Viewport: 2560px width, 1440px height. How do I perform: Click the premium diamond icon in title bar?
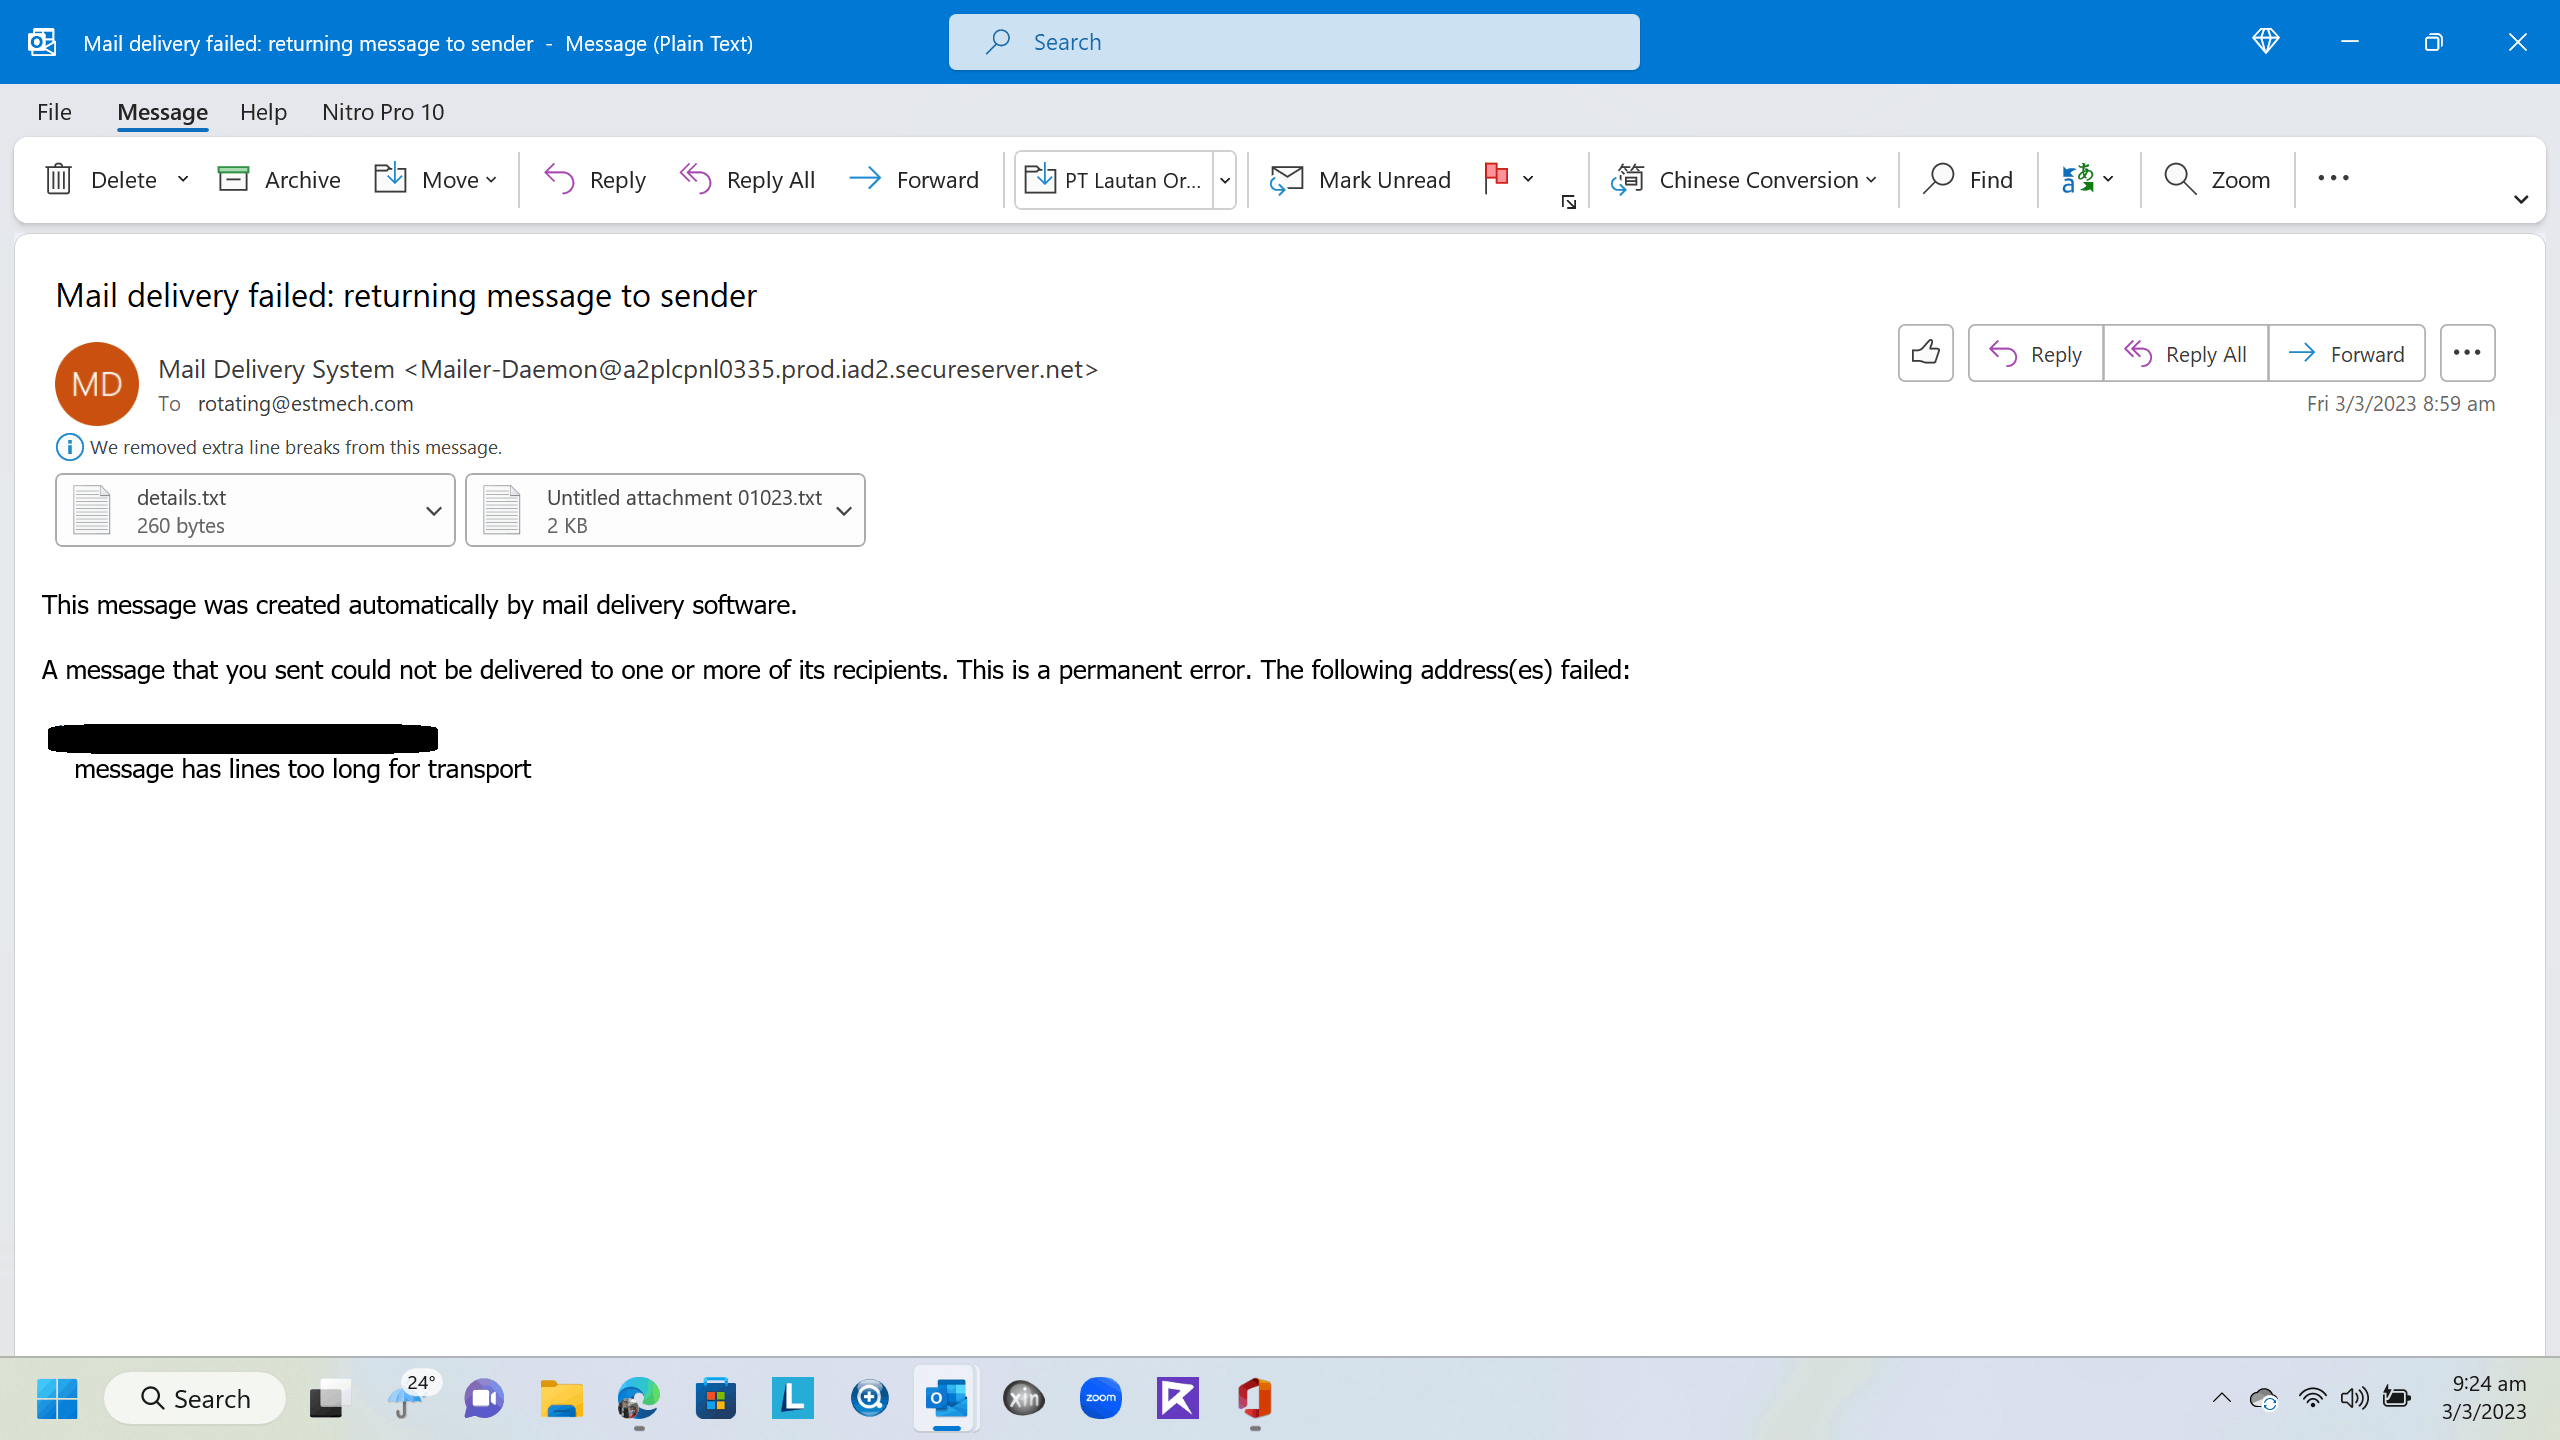2266,41
